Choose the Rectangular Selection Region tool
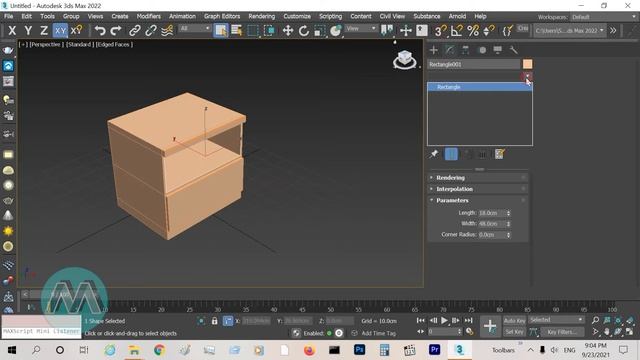The image size is (640, 360). tap(253, 31)
